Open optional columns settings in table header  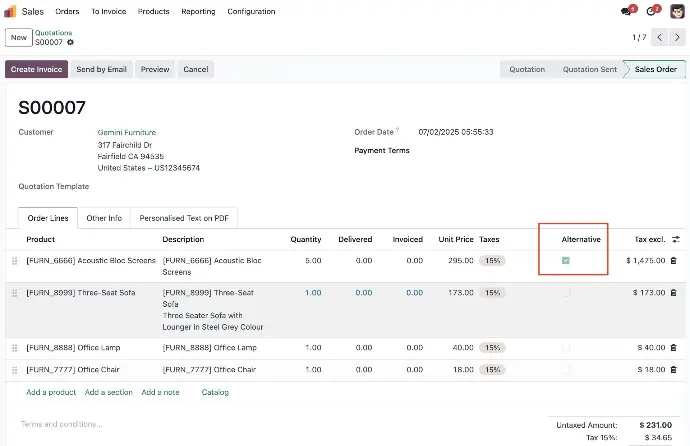676,240
